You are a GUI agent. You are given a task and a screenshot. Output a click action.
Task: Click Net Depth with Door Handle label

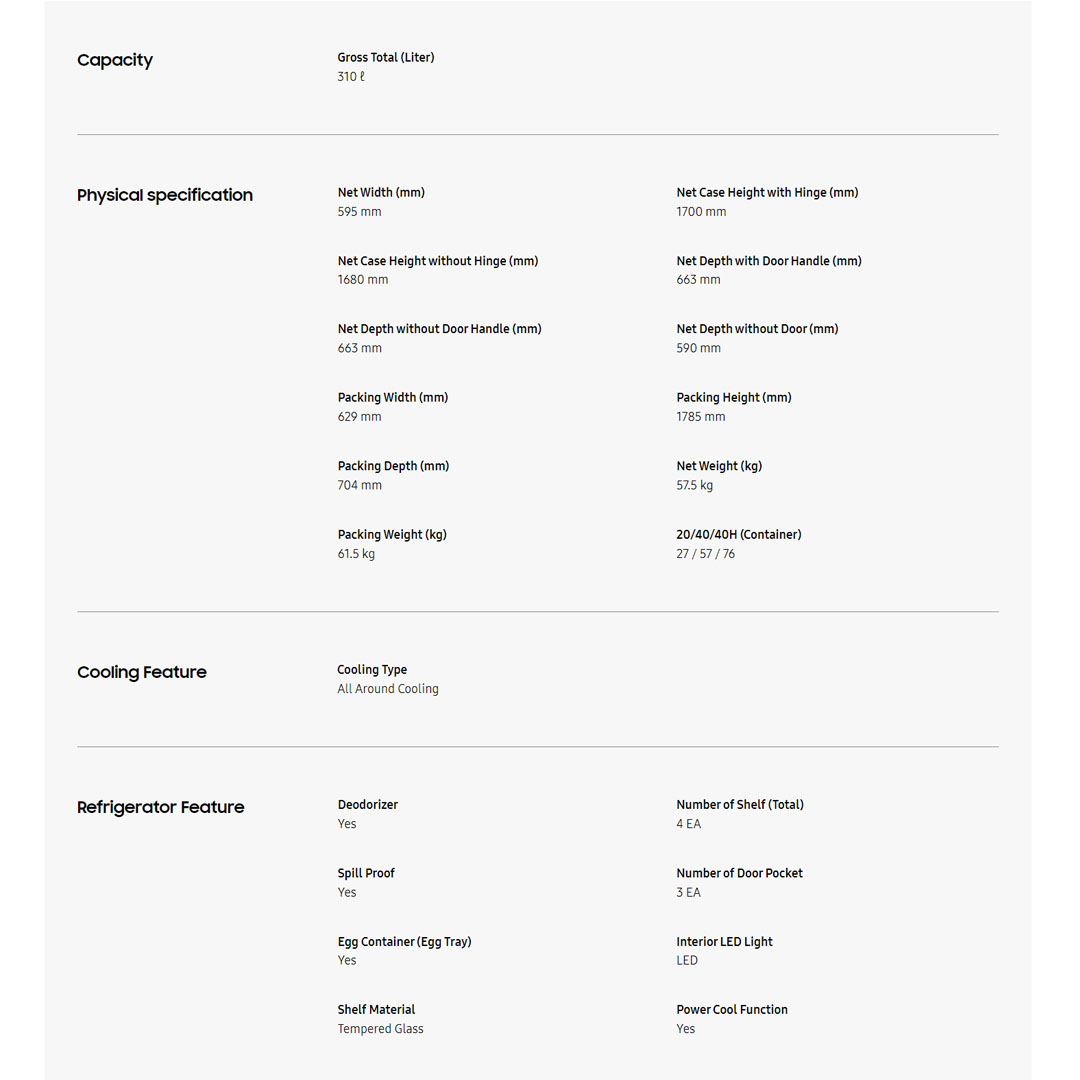pyautogui.click(x=769, y=261)
